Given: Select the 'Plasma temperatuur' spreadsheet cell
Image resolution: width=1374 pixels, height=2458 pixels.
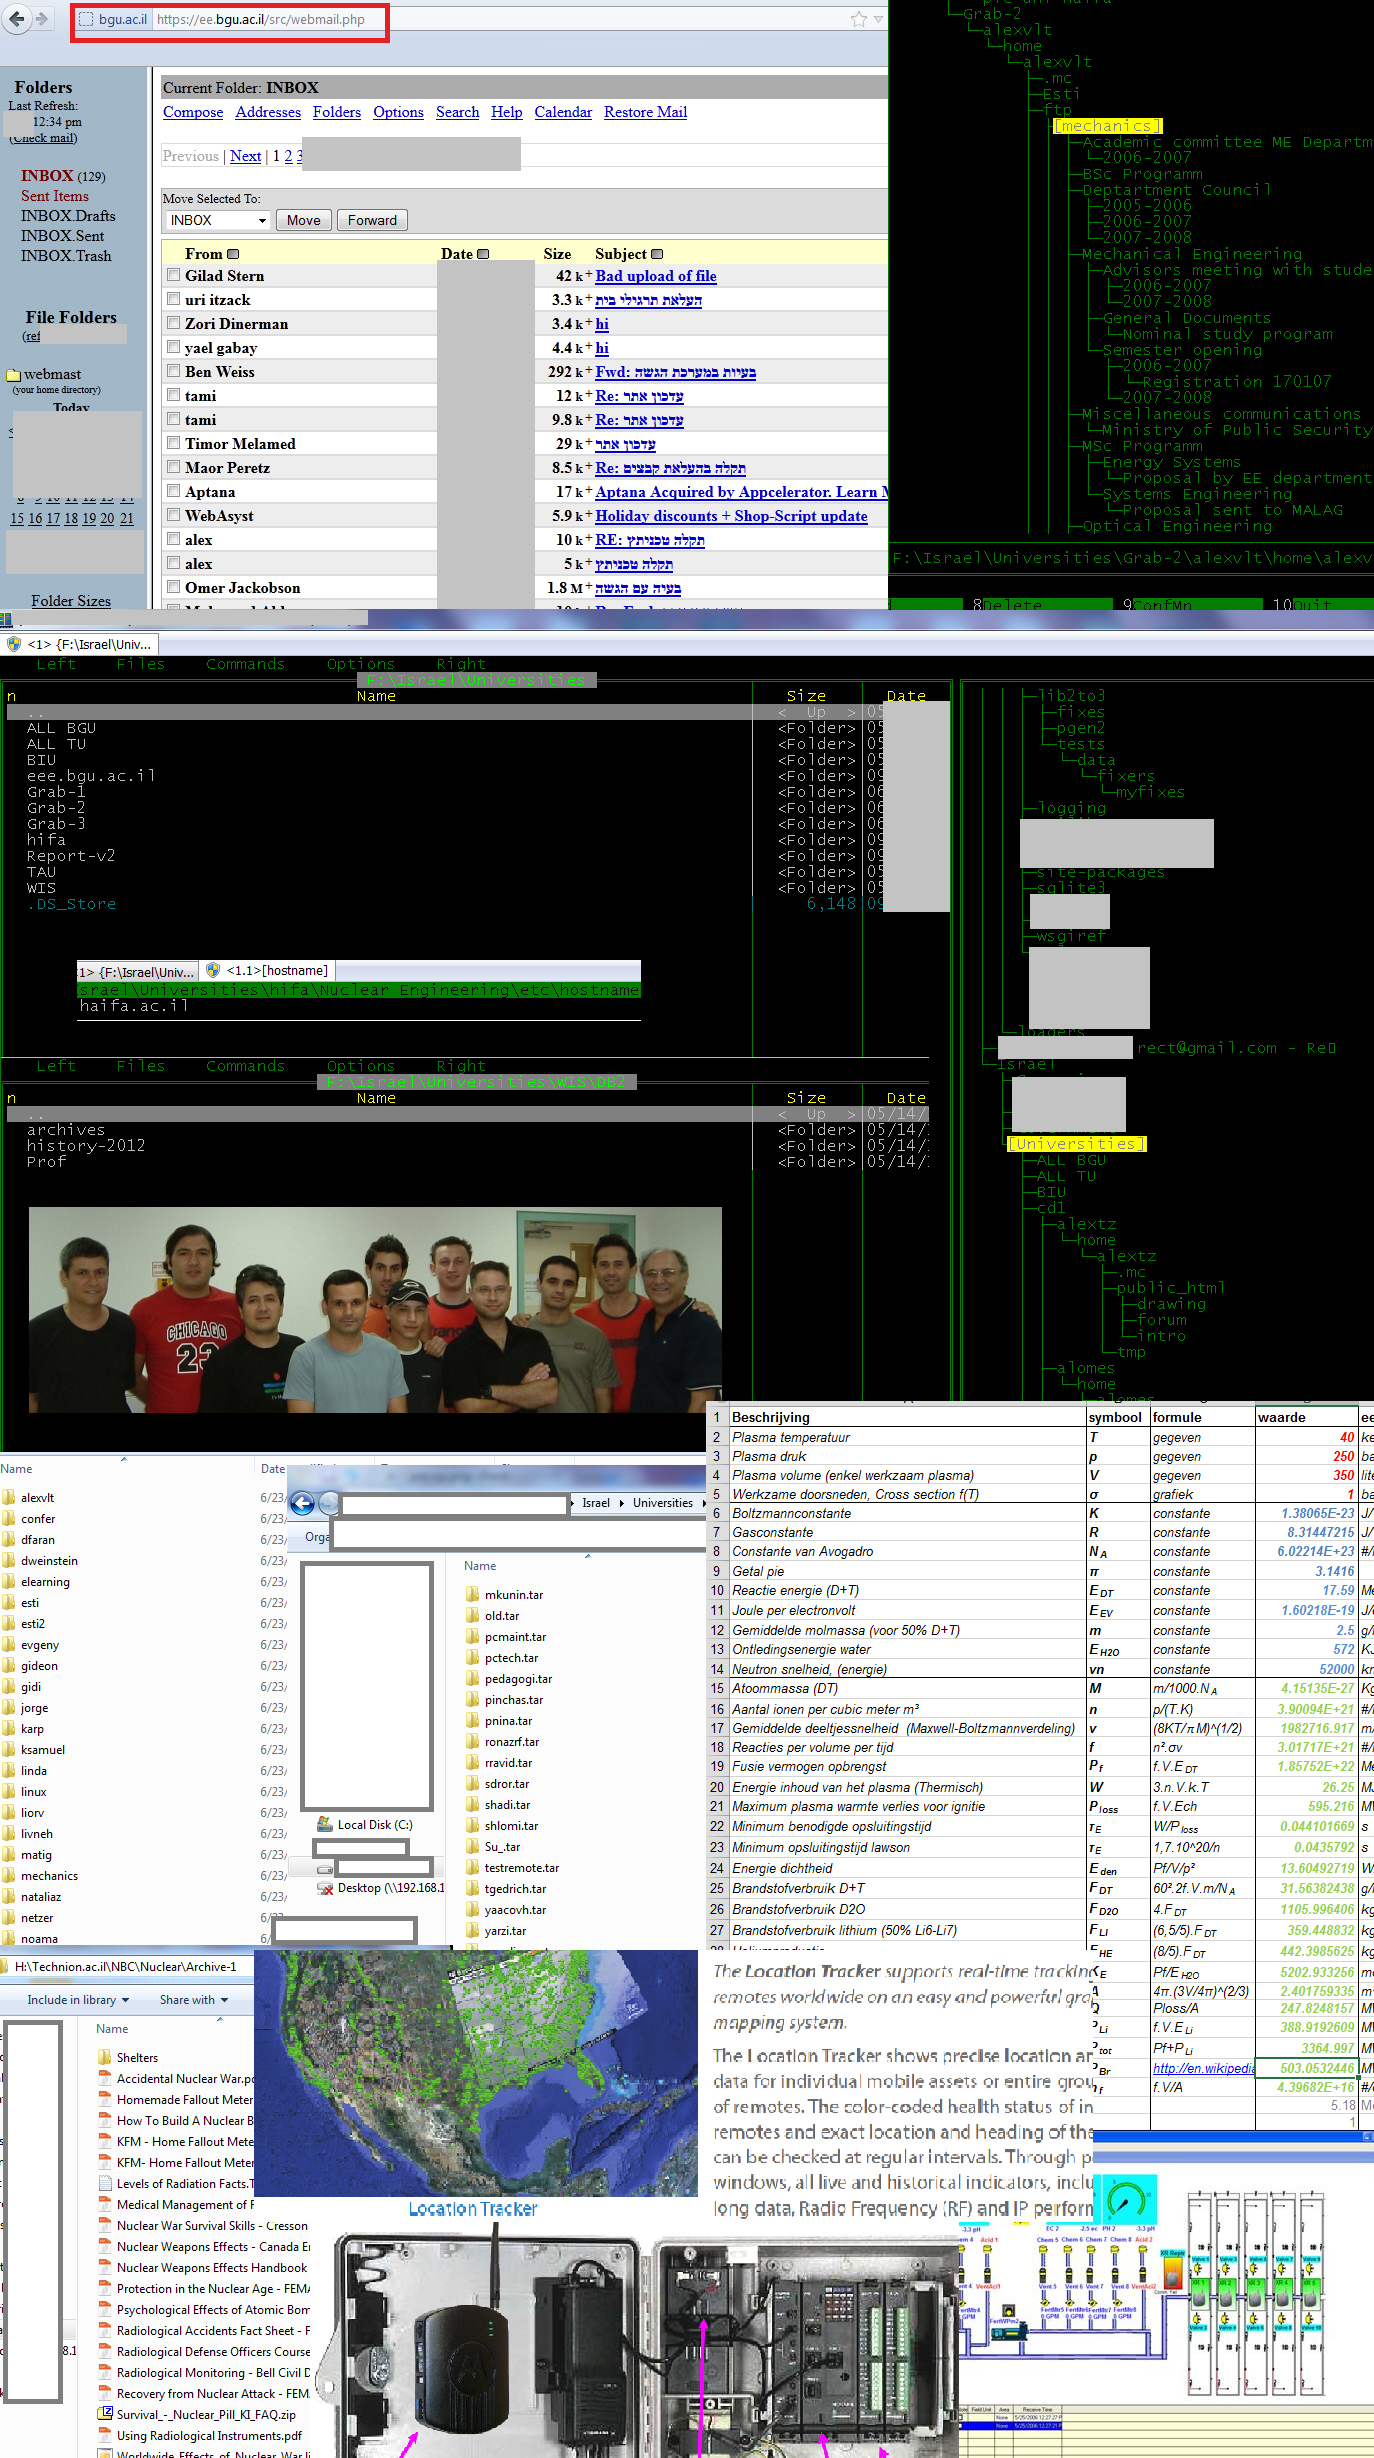Looking at the screenshot, I should [x=906, y=1437].
